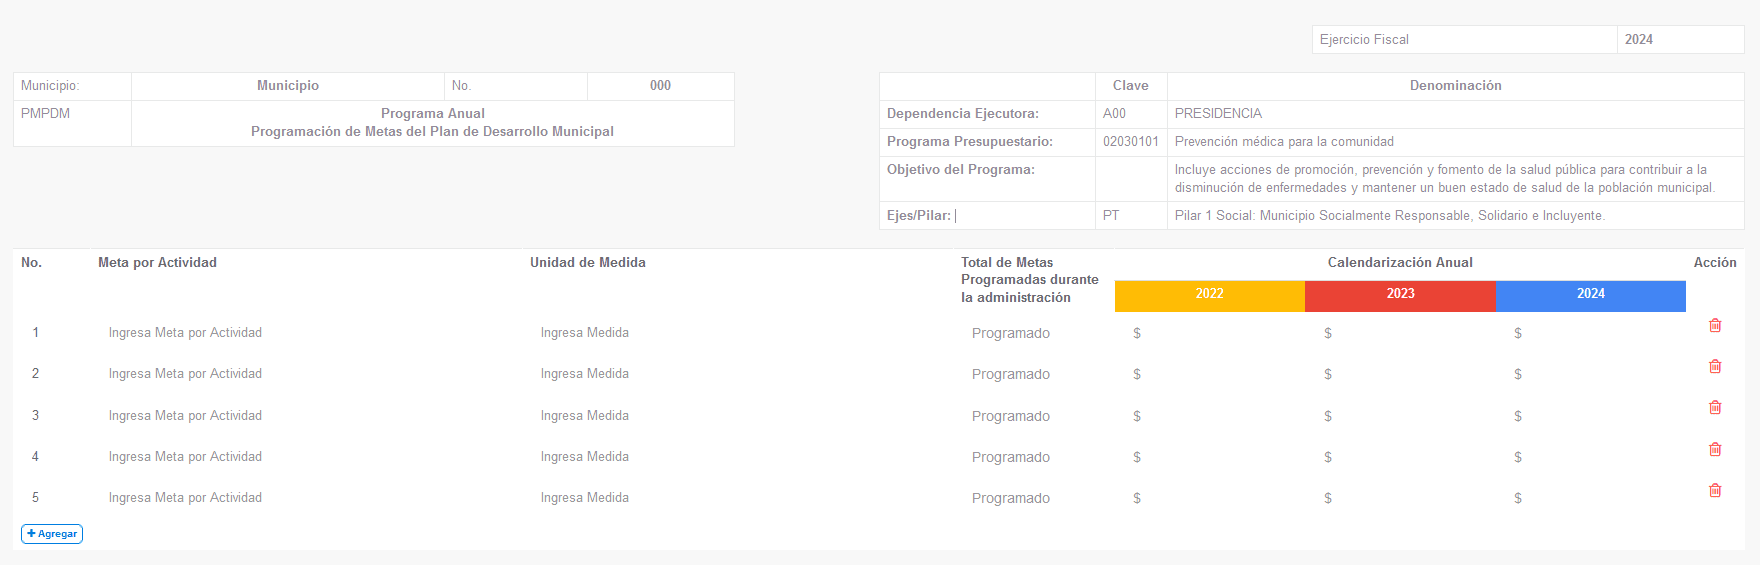Screen dimensions: 1760x565
Task: Click Programado field in row 4
Action: (x=1034, y=457)
